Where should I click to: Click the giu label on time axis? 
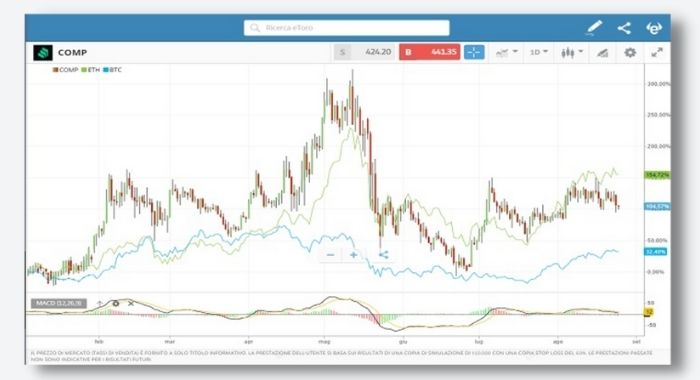(x=403, y=342)
